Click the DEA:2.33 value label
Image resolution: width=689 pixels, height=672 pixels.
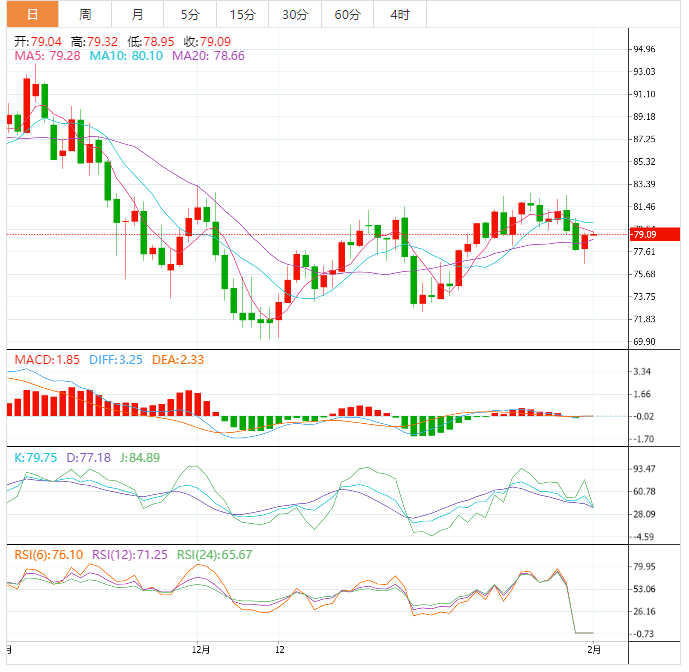(178, 360)
